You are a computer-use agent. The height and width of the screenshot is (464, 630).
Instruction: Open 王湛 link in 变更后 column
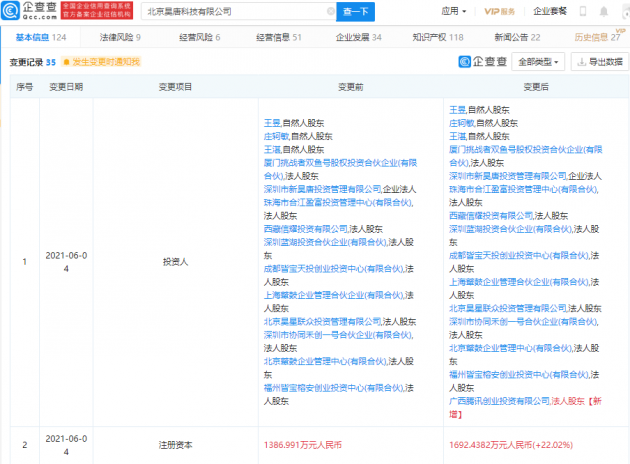(457, 136)
